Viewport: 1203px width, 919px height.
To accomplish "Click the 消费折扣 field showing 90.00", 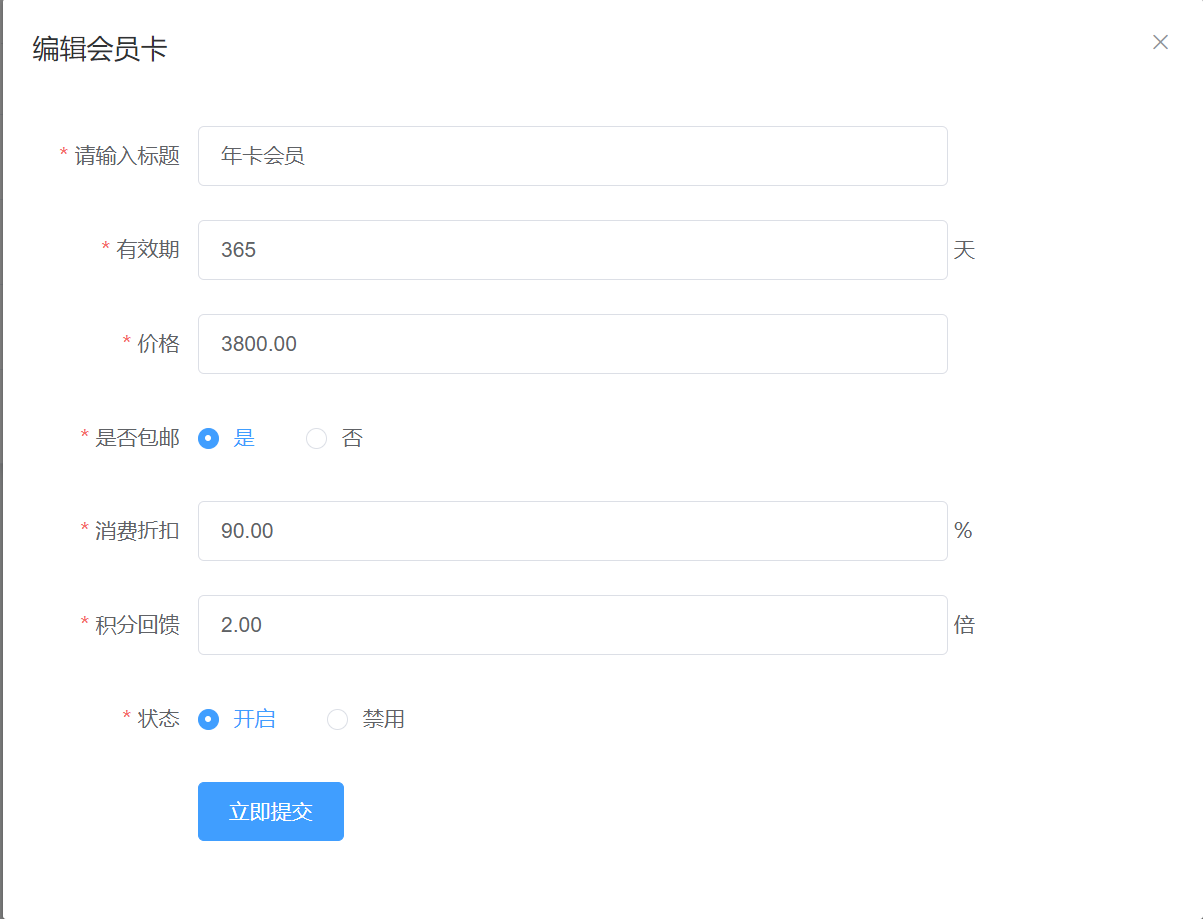I will (572, 531).
